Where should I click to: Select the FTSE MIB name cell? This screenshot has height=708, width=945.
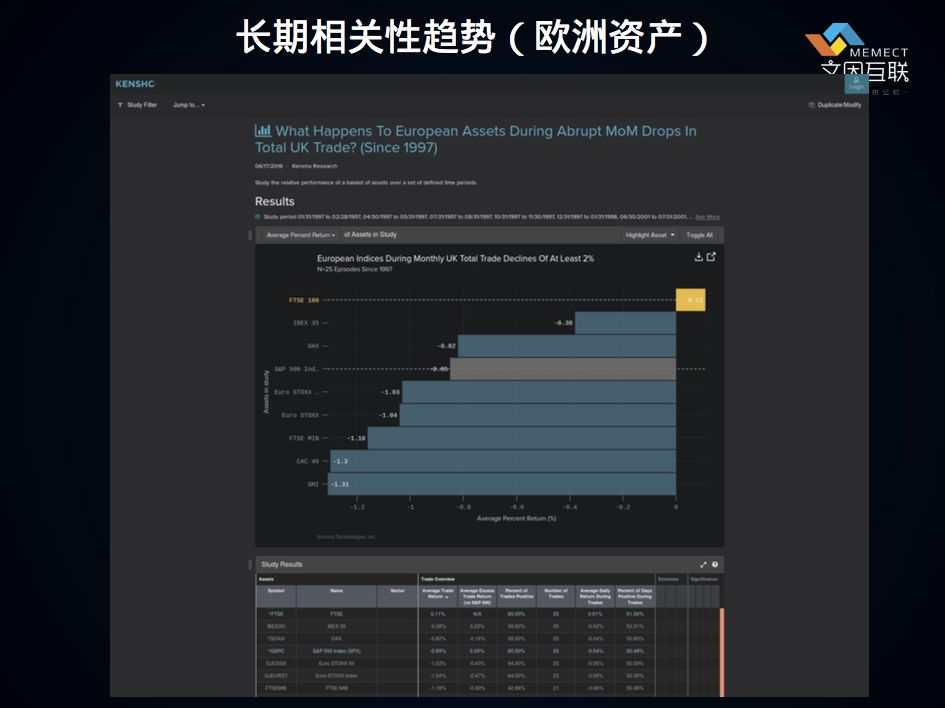(336, 688)
